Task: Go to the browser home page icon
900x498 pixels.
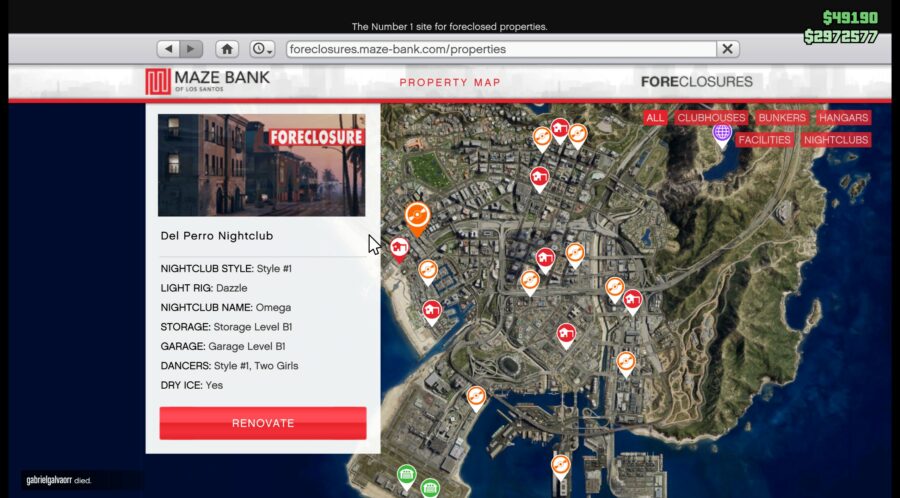Action: point(227,49)
